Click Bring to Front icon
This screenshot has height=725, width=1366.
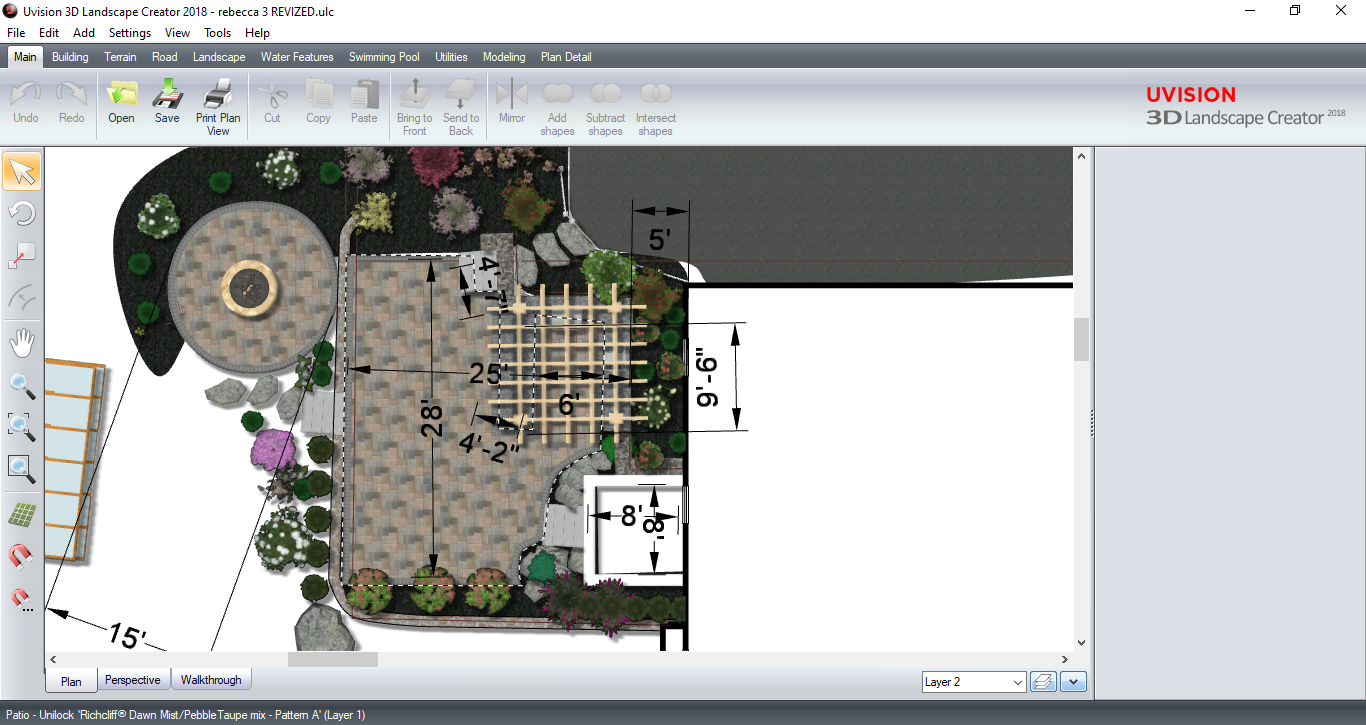tap(414, 109)
